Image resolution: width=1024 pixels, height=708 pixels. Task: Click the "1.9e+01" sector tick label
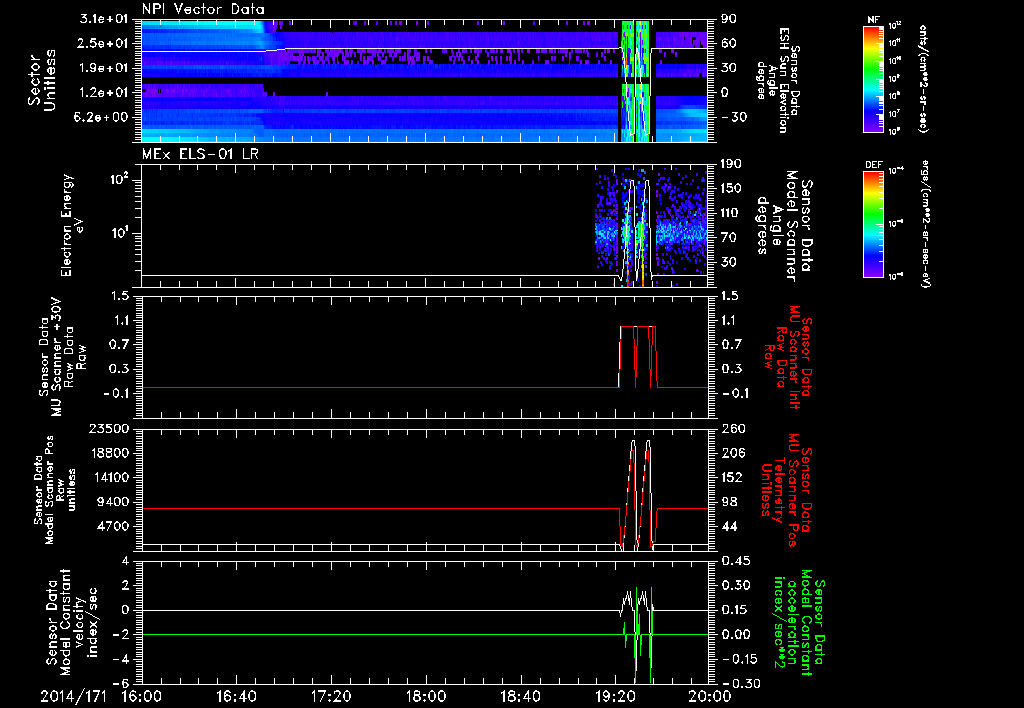click(104, 68)
